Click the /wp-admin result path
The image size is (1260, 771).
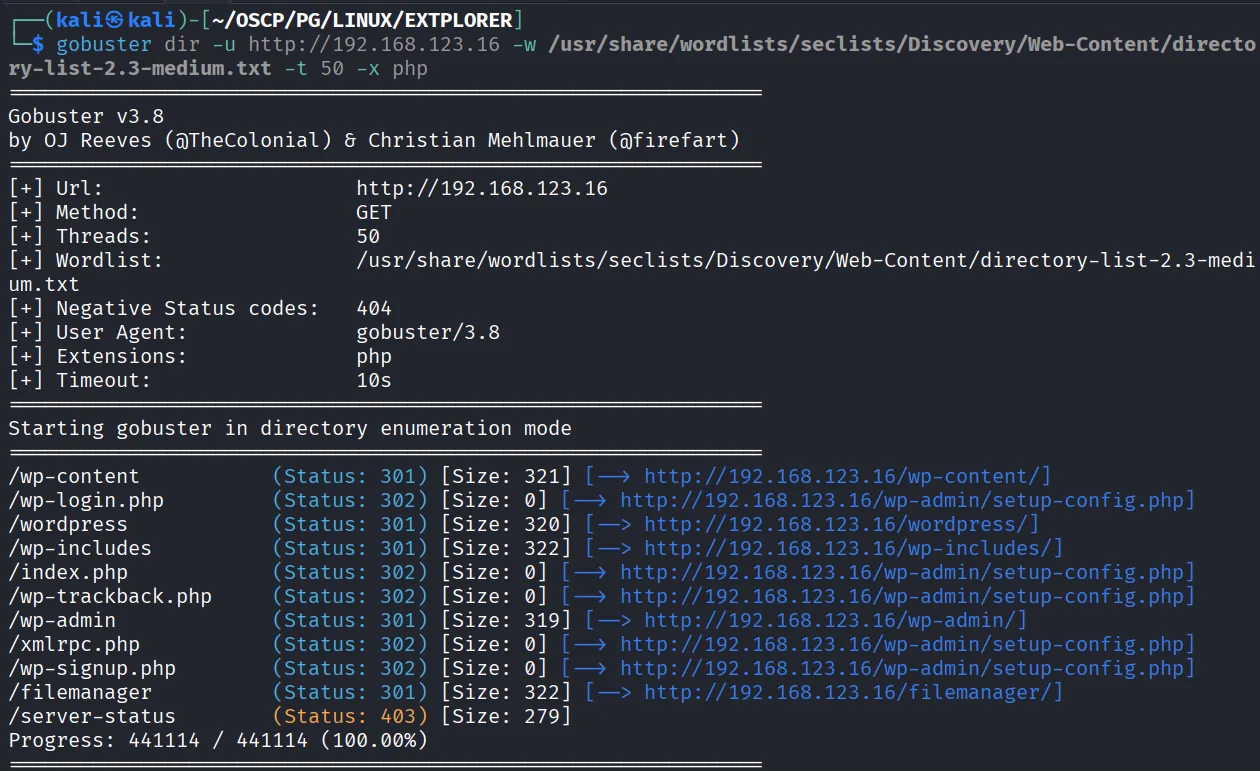pyautogui.click(x=62, y=620)
